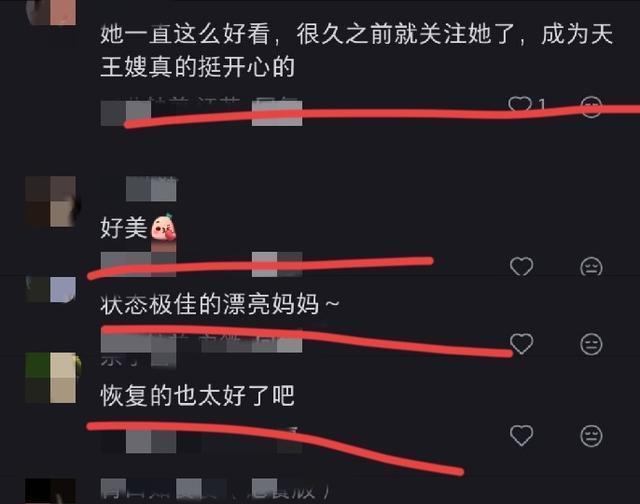Viewport: 640px width, 504px height.
Task: Open the top commenter's partially visible avatar
Action: click(51, 12)
